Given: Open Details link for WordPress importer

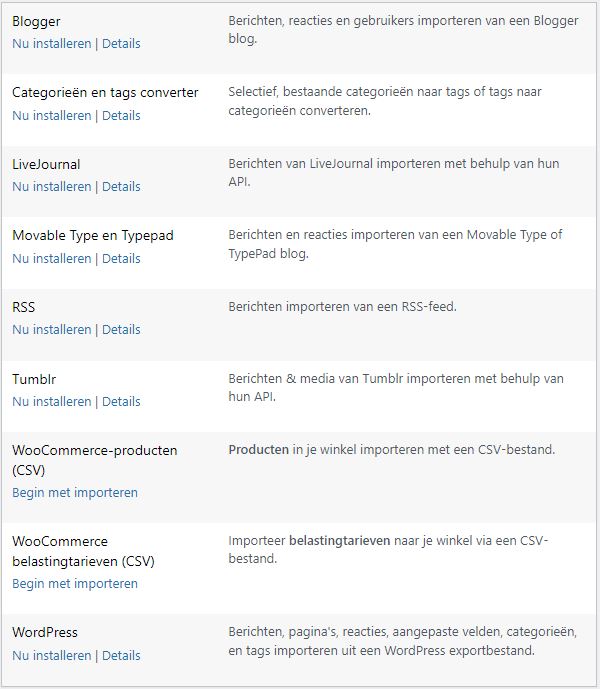Looking at the screenshot, I should click(121, 656).
